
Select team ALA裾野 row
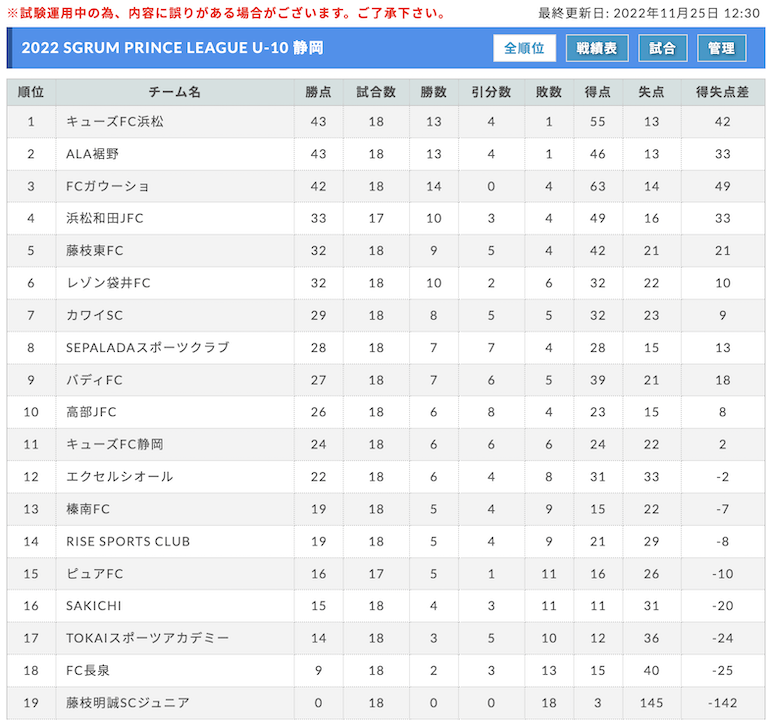pyautogui.click(x=385, y=154)
